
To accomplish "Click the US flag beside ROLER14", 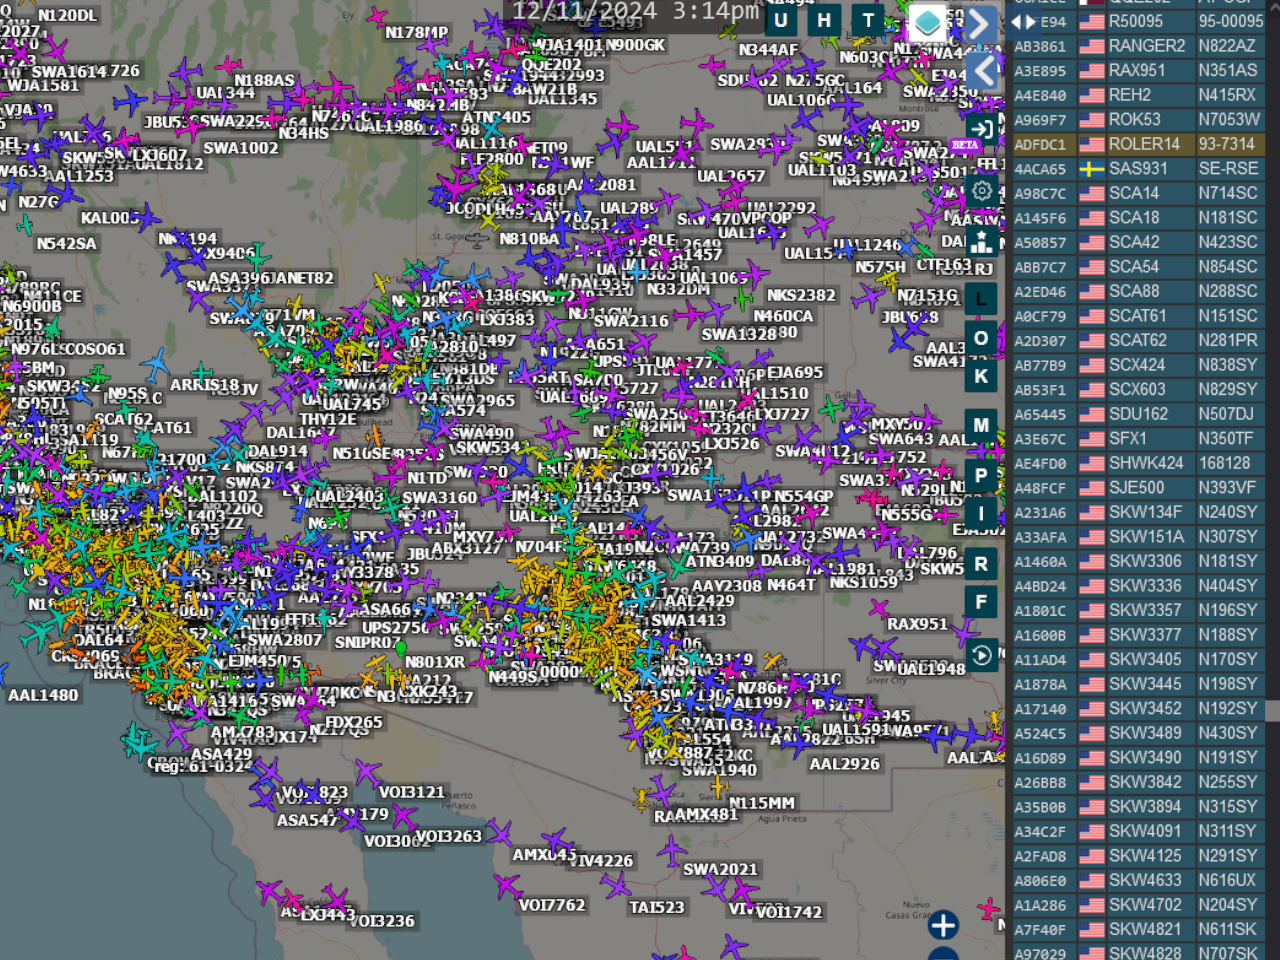I will click(x=1092, y=144).
